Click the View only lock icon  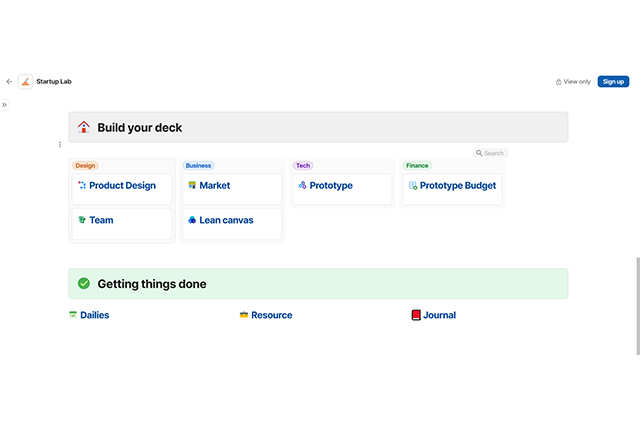pyautogui.click(x=558, y=82)
